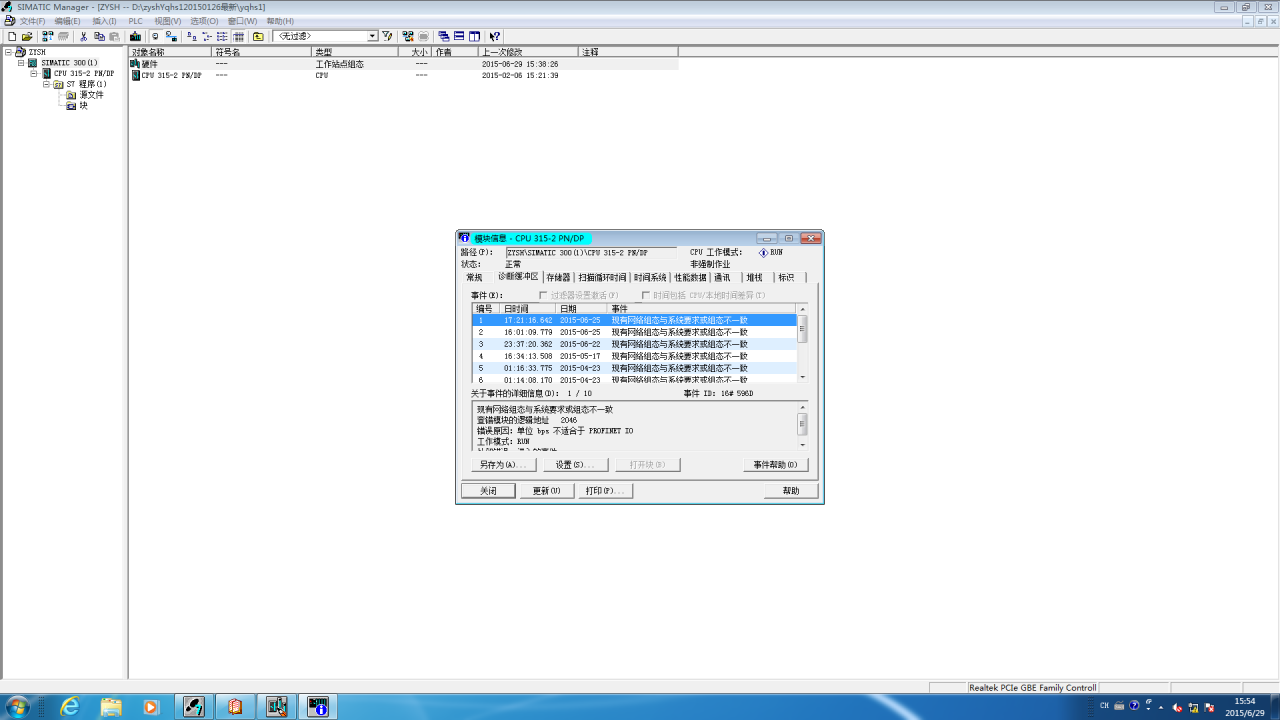Click the Module Information taskbar icon
The height and width of the screenshot is (720, 1280).
click(318, 707)
